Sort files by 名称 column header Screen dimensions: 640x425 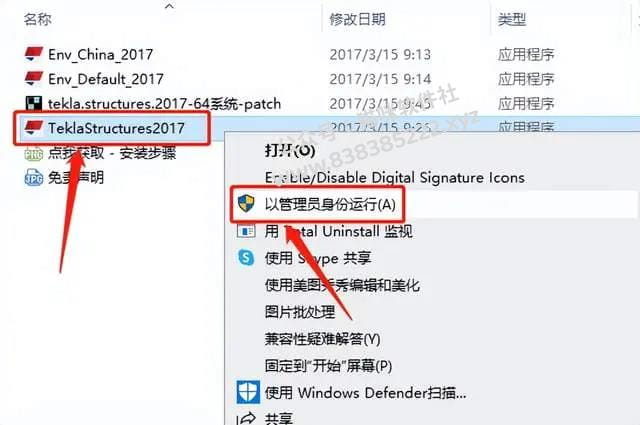click(38, 19)
